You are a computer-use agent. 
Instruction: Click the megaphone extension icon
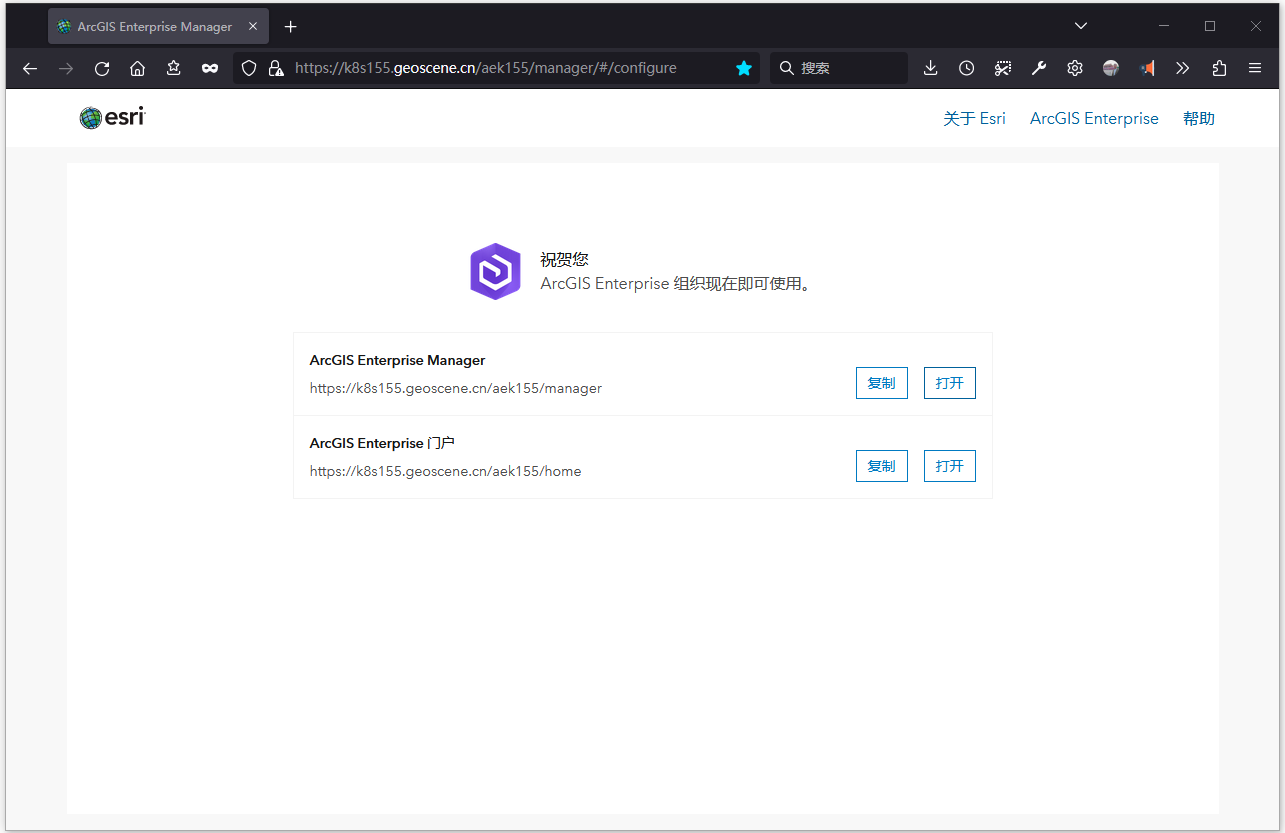click(1147, 68)
